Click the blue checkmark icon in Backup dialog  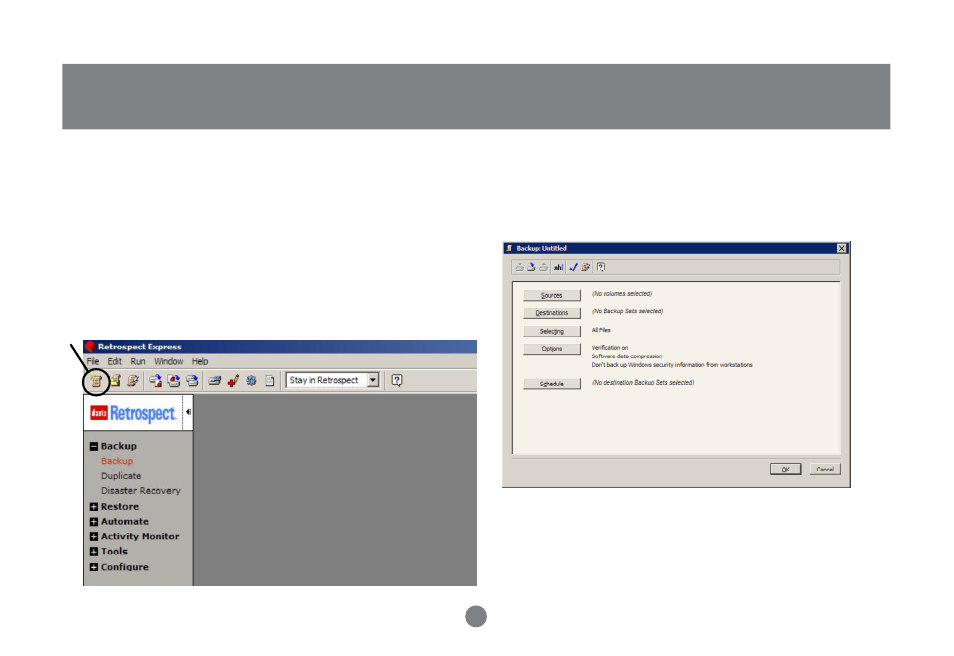click(x=573, y=267)
